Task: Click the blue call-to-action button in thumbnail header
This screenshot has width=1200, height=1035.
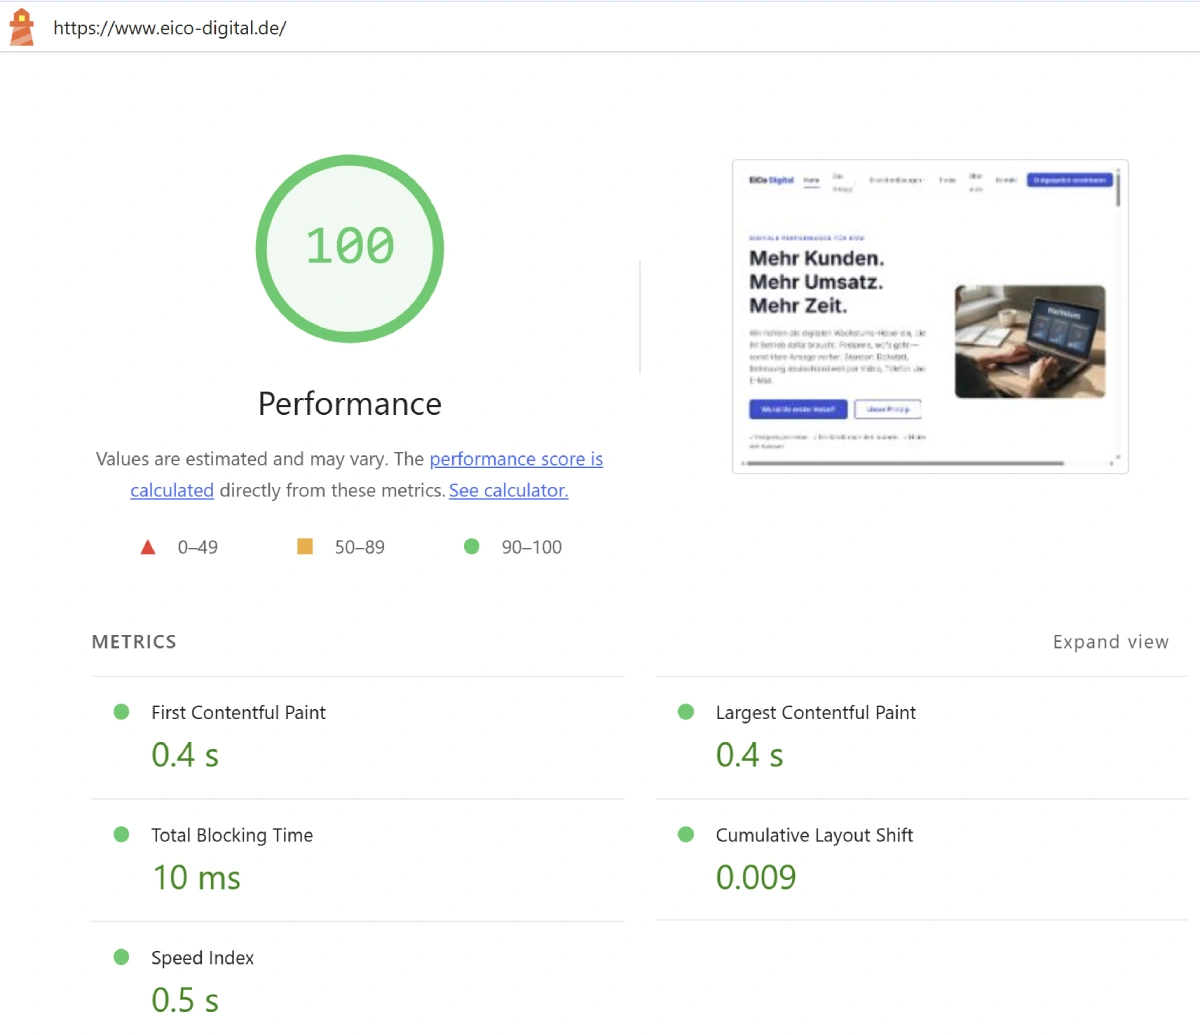Action: [x=1069, y=180]
